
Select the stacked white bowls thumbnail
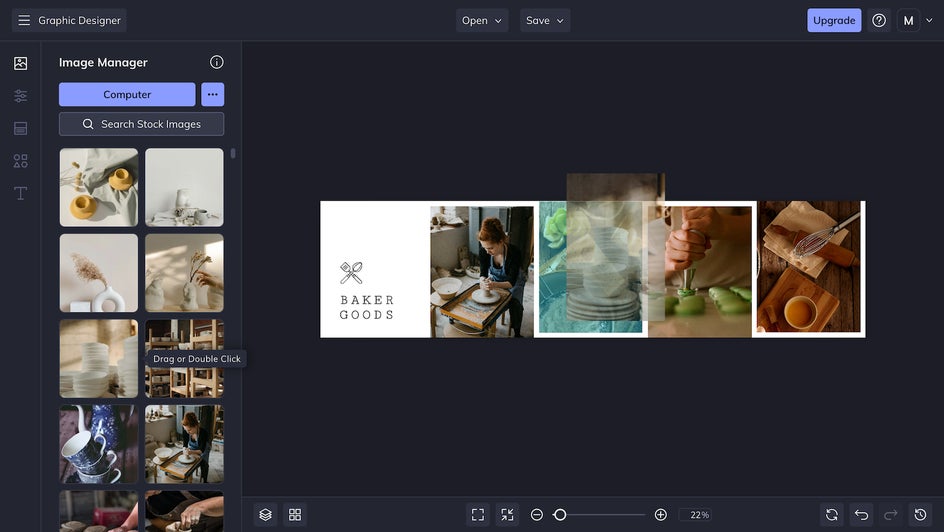[99, 358]
